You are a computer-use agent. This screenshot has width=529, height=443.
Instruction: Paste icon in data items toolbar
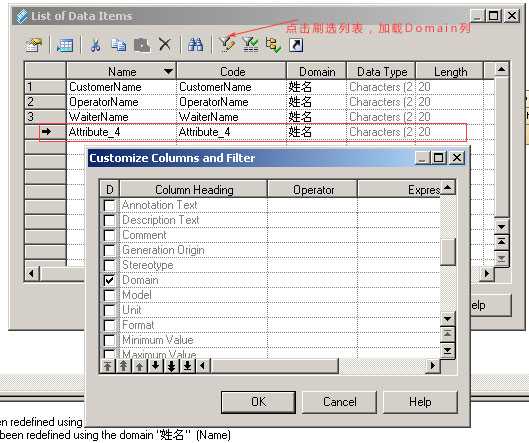pyautogui.click(x=142, y=45)
